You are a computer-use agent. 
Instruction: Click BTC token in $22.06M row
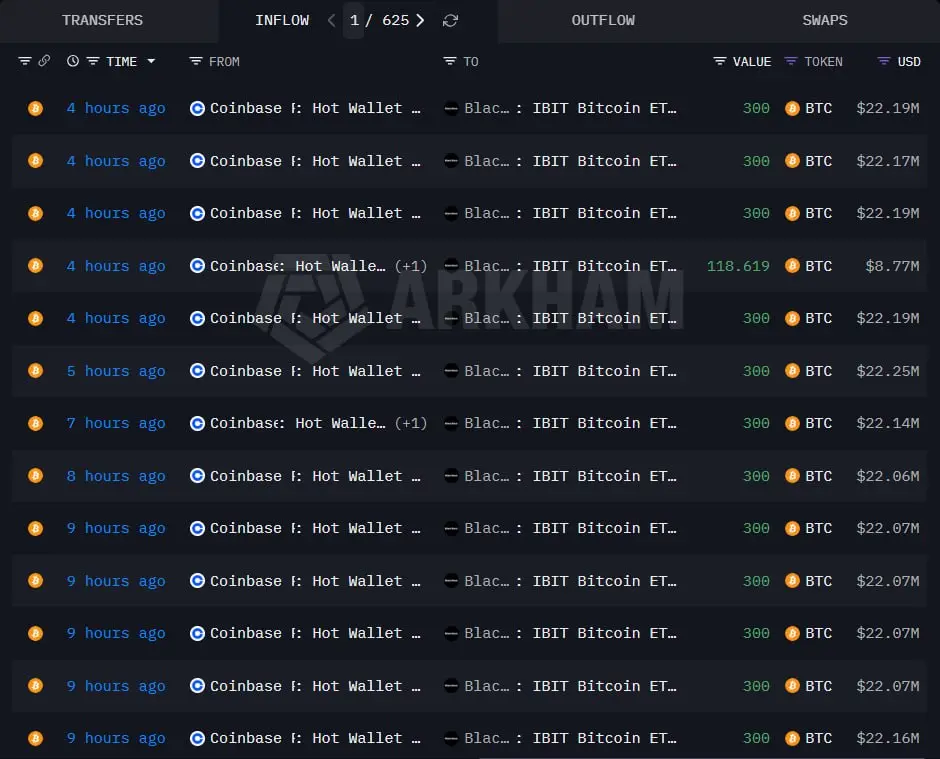point(809,476)
